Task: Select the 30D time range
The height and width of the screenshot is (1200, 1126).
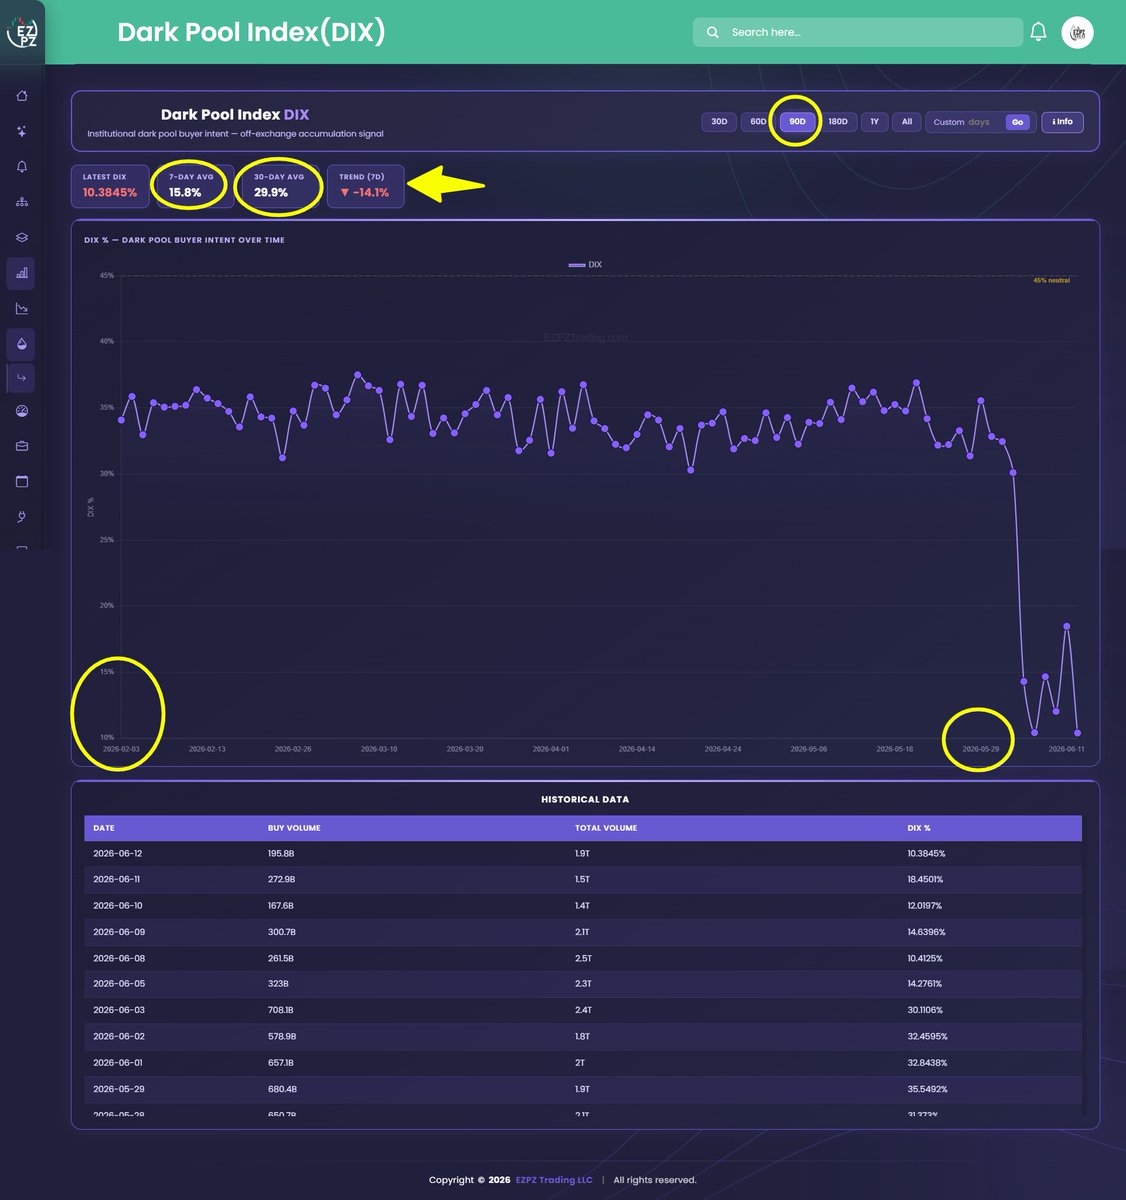Action: (x=719, y=122)
